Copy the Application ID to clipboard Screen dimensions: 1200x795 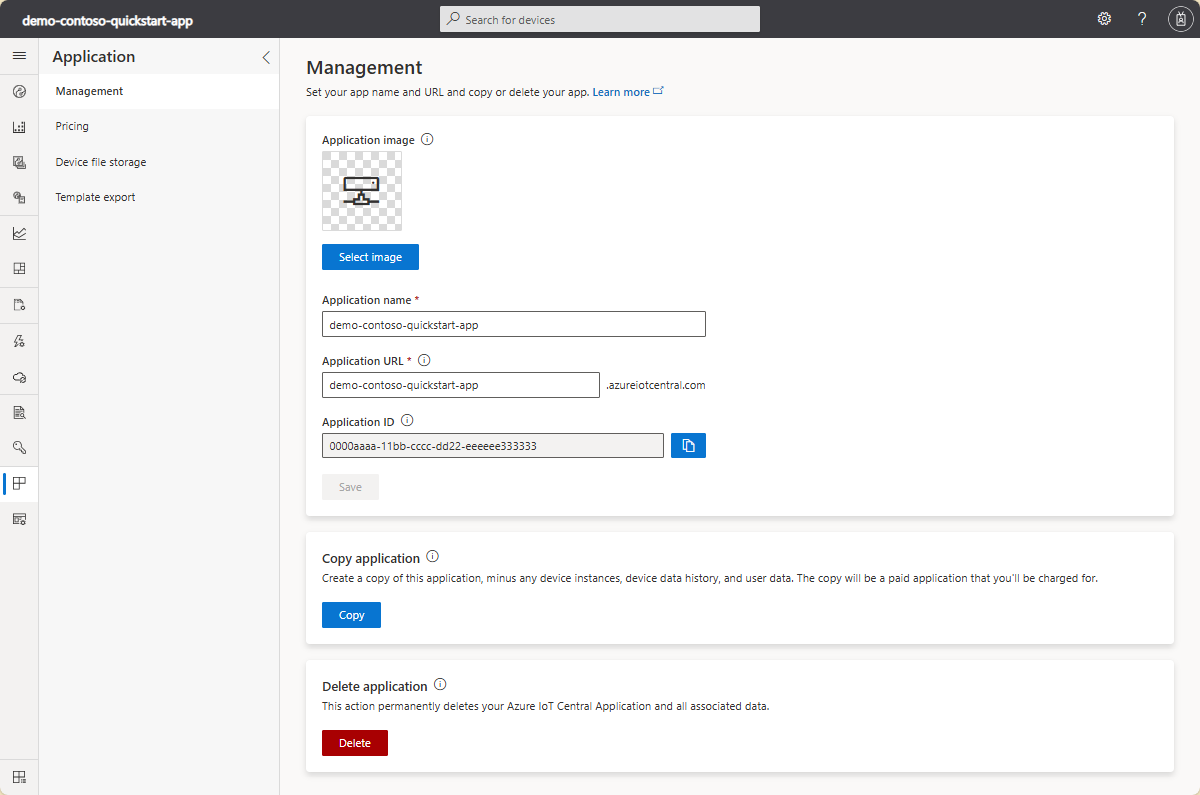click(688, 446)
